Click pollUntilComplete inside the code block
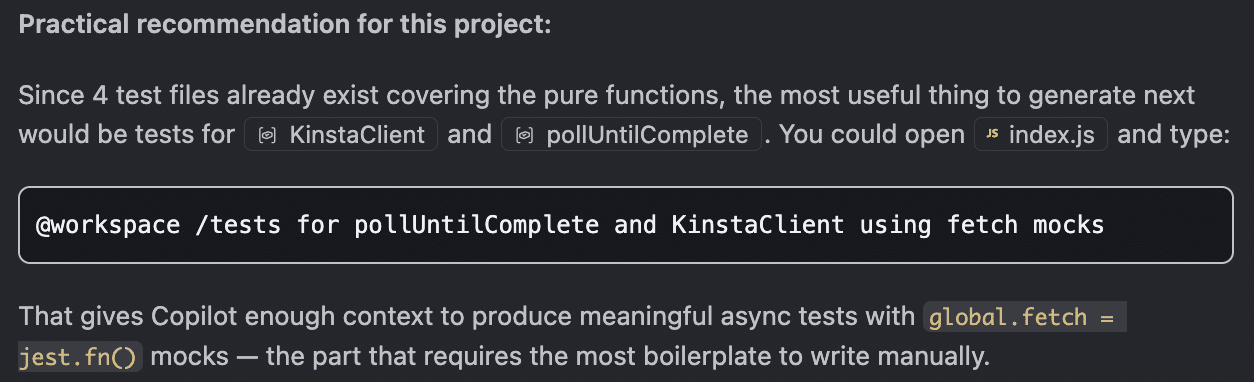 pos(476,225)
